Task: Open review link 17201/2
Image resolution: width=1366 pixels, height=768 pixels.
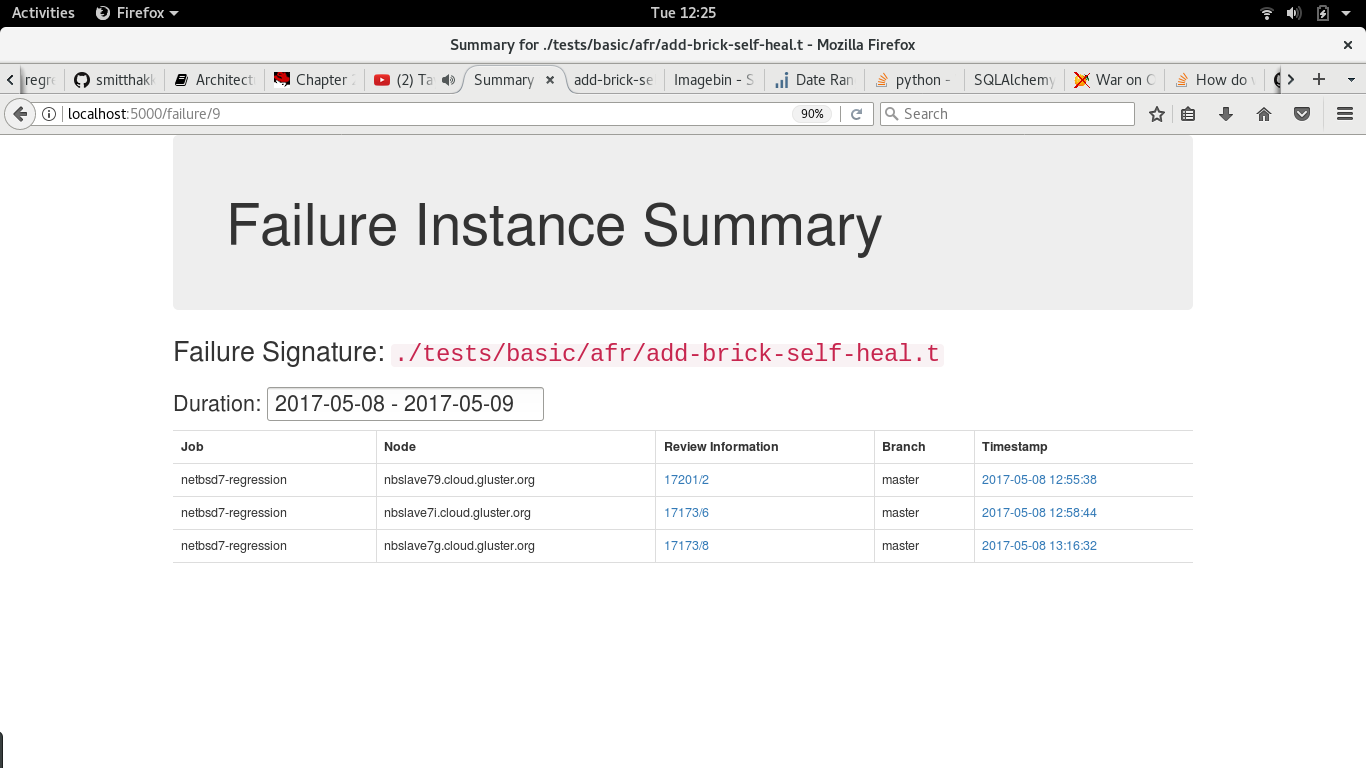Action: pos(686,480)
